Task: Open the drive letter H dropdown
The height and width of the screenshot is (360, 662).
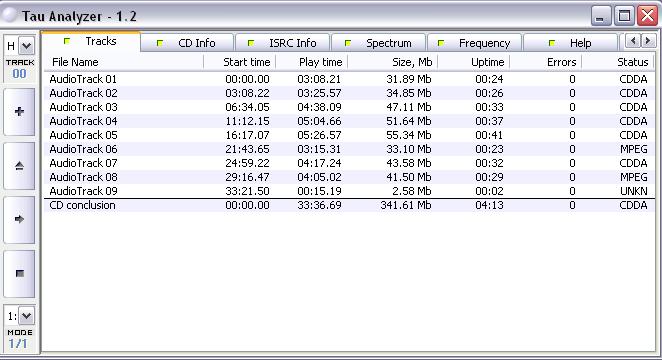Action: 26,46
